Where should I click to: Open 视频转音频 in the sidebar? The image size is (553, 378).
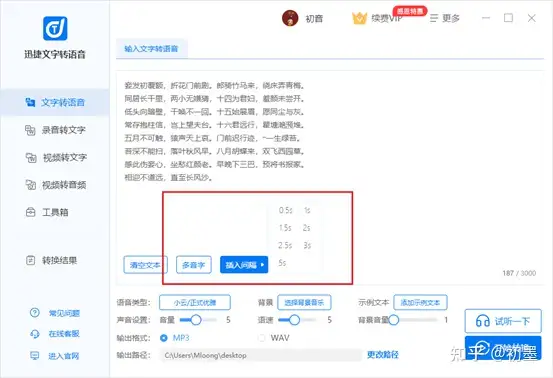click(55, 185)
